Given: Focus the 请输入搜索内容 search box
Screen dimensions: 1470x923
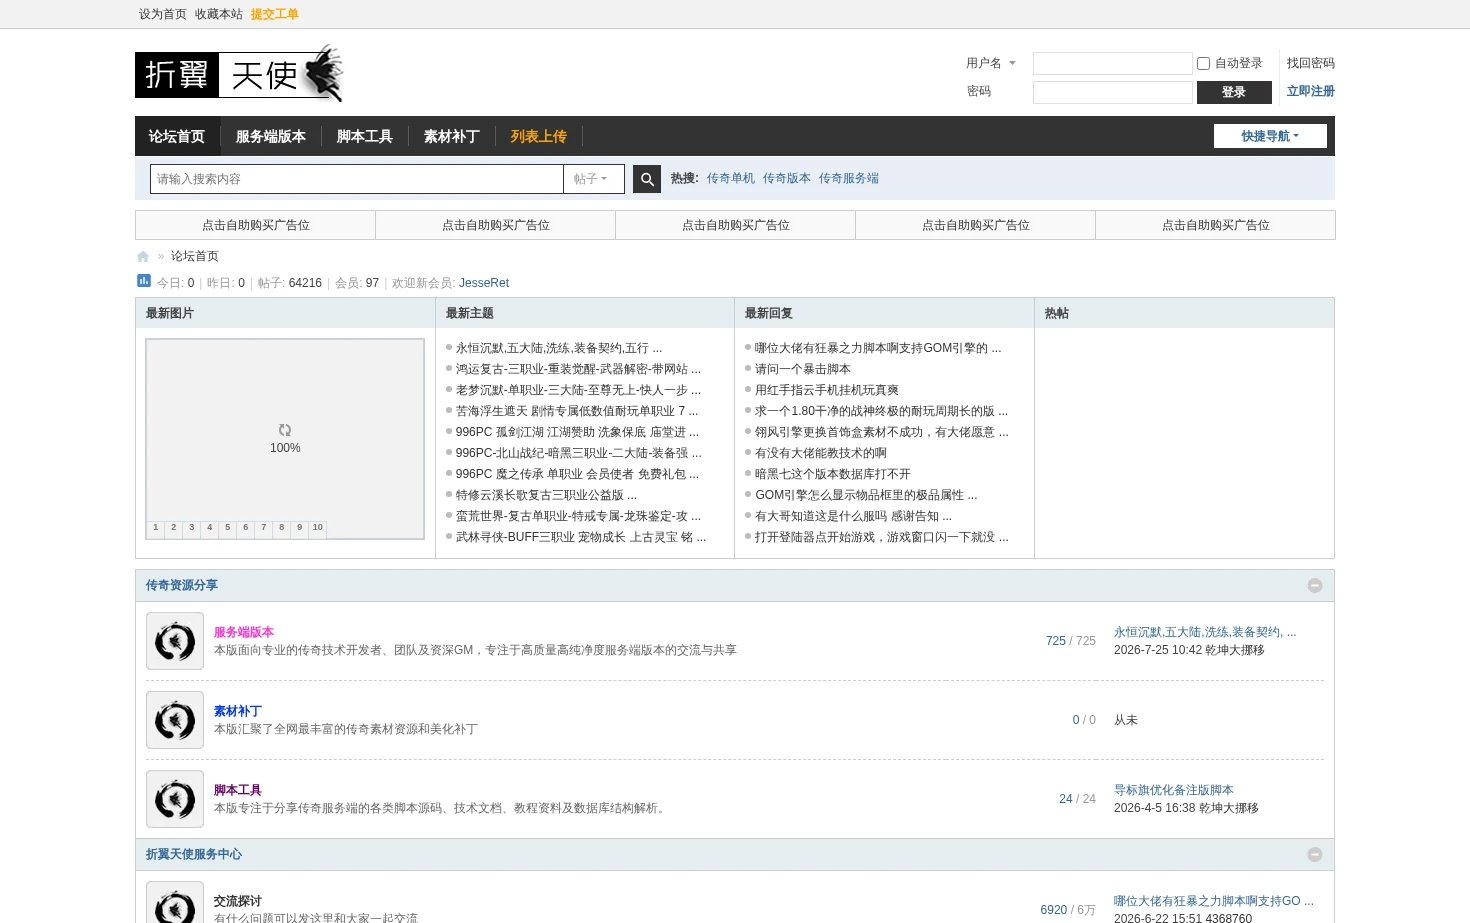Looking at the screenshot, I should [x=357, y=179].
